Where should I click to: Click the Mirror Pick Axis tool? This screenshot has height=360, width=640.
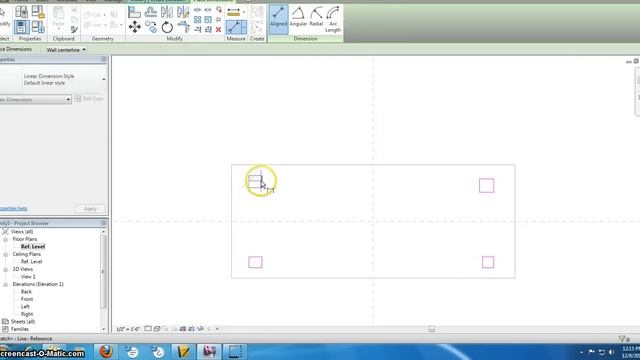click(167, 12)
